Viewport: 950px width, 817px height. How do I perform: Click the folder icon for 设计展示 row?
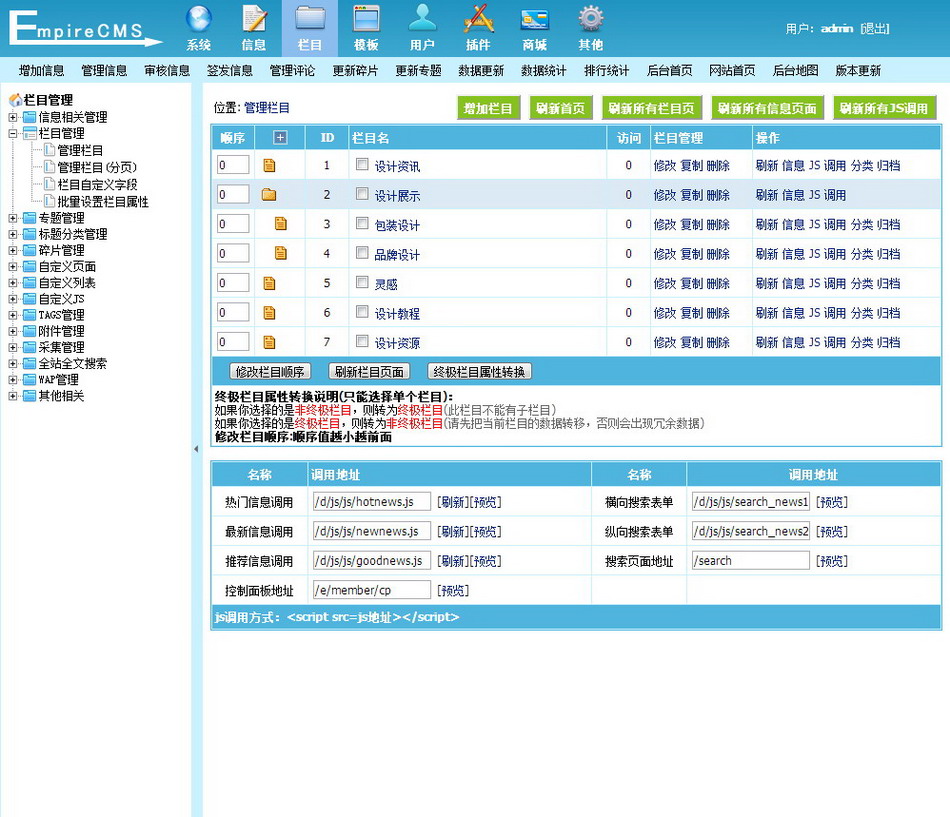(x=269, y=195)
